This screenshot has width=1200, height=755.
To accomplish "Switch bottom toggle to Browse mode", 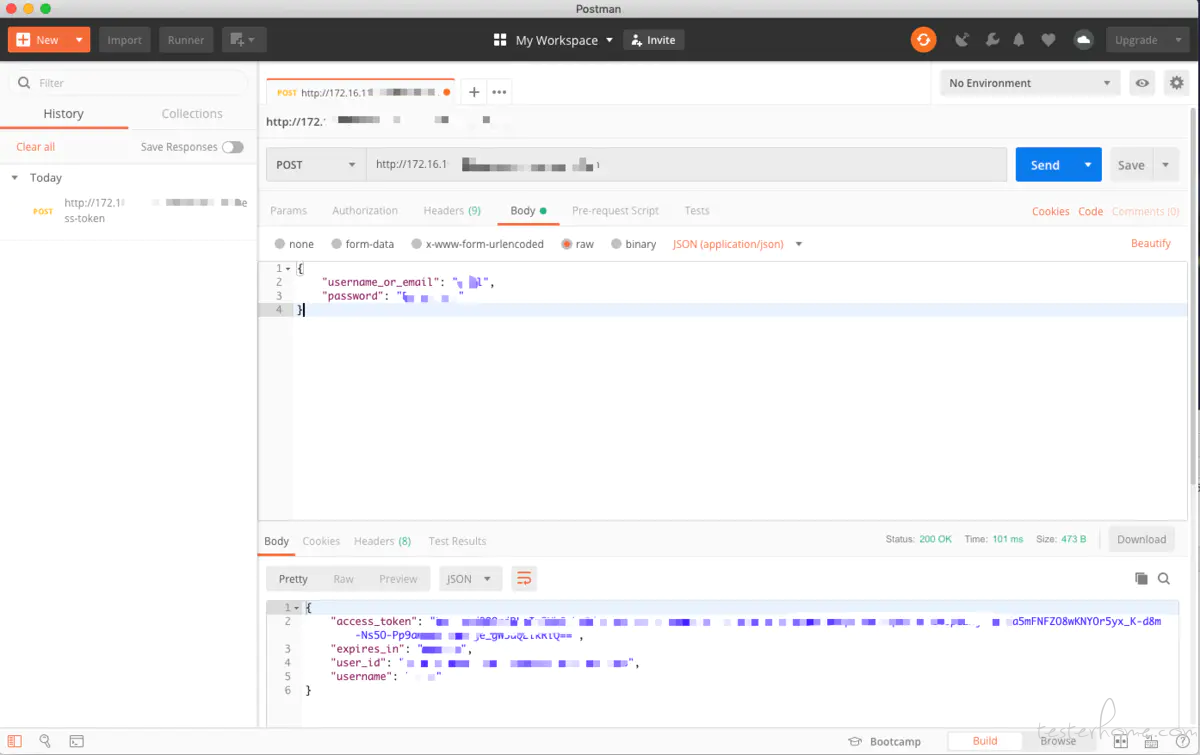I will (1058, 741).
